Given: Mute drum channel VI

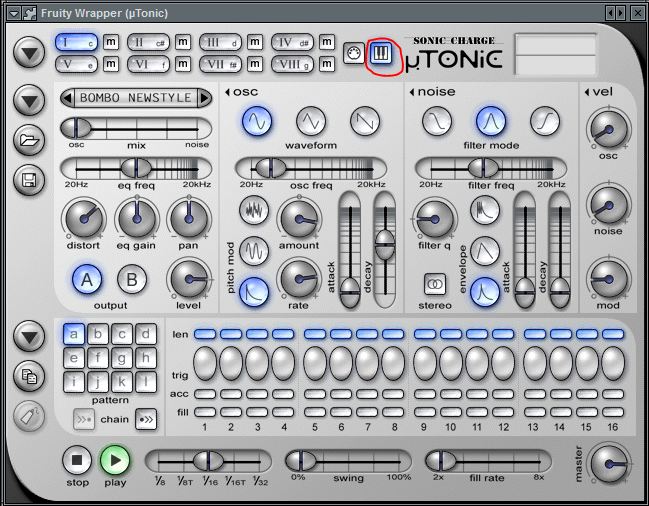Looking at the screenshot, I should (183, 64).
